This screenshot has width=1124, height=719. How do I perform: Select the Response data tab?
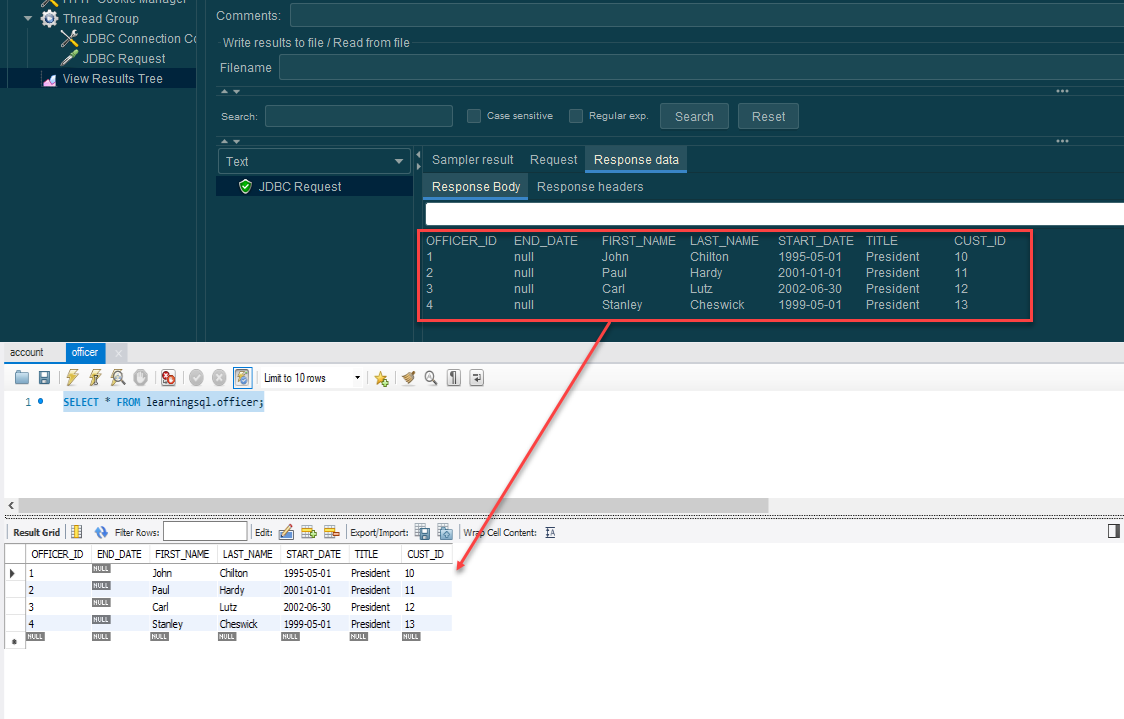636,160
